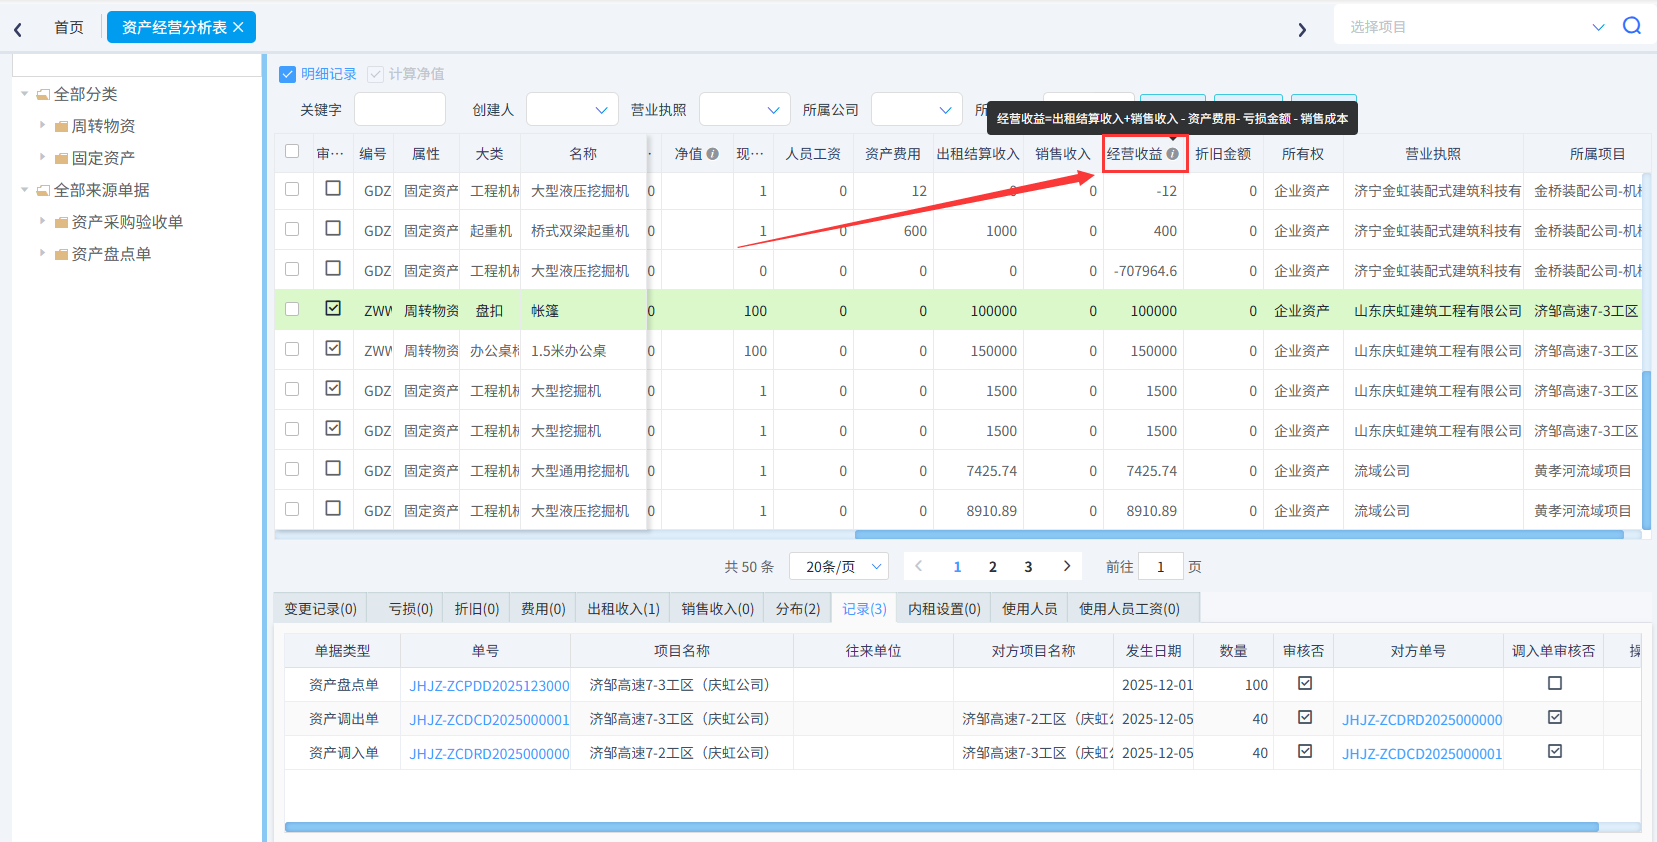The image size is (1657, 842).
Task: Click the 资产盘点单 folder icon in tree
Action: [62, 254]
